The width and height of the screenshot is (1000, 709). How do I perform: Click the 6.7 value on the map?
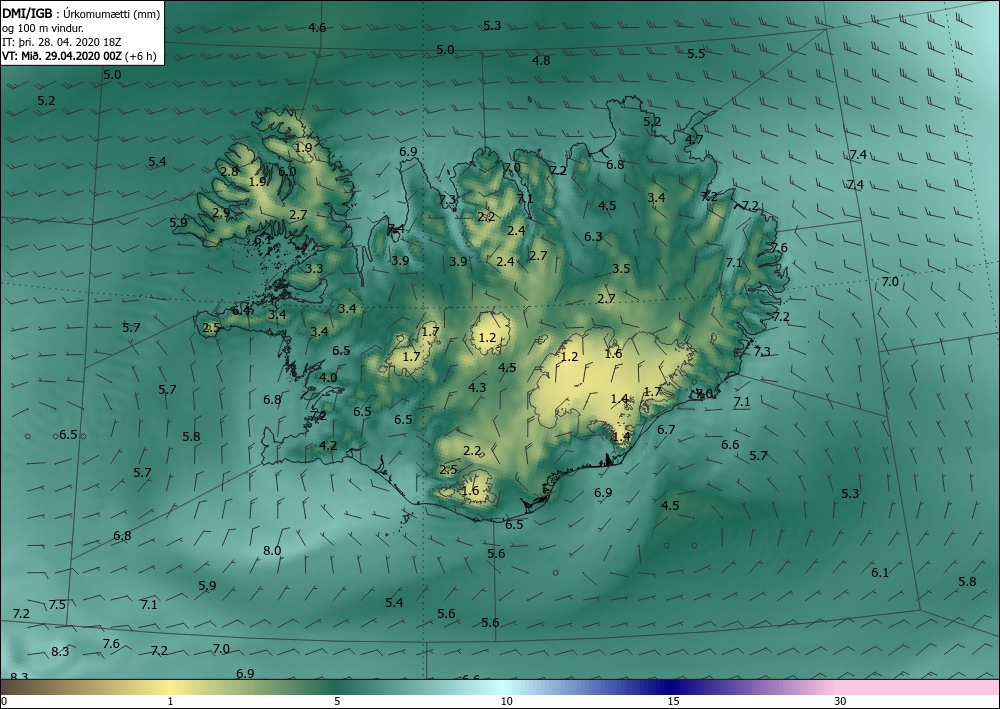[x=666, y=430]
